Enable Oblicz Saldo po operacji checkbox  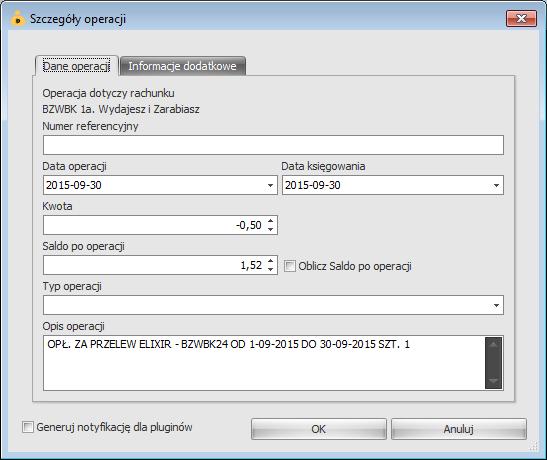(x=290, y=266)
